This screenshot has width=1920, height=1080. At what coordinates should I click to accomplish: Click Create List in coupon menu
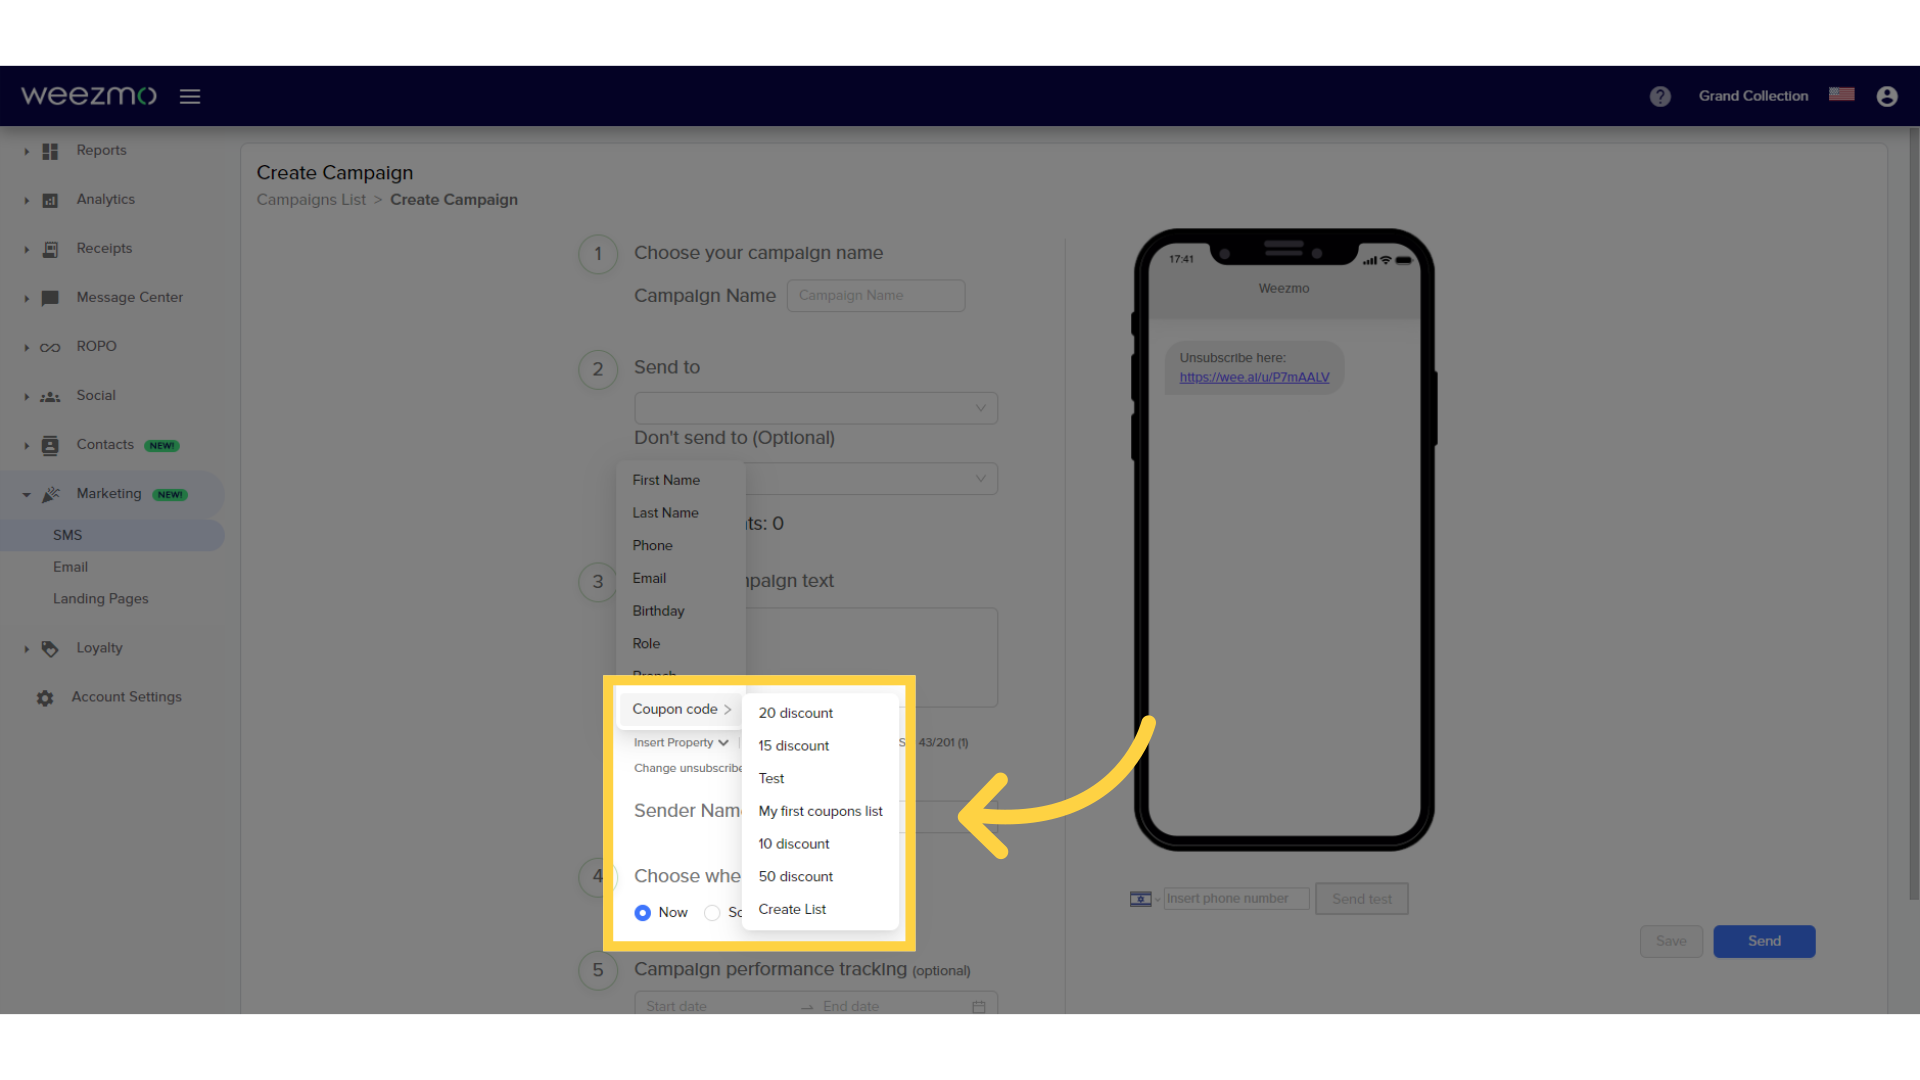coord(793,909)
